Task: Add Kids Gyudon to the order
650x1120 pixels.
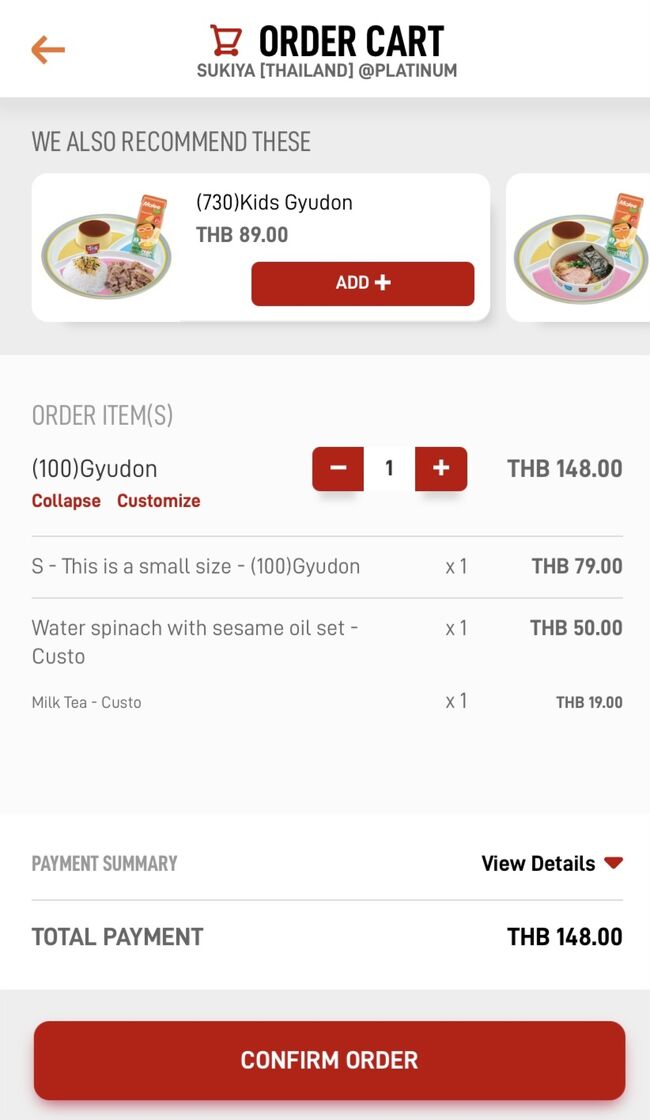Action: [x=362, y=283]
